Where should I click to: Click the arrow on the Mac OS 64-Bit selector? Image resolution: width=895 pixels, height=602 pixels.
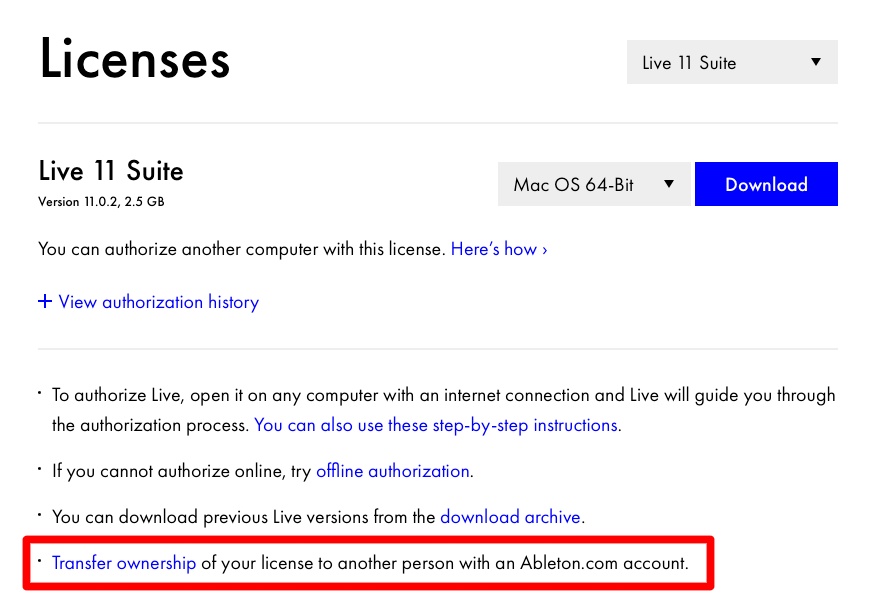coord(669,184)
